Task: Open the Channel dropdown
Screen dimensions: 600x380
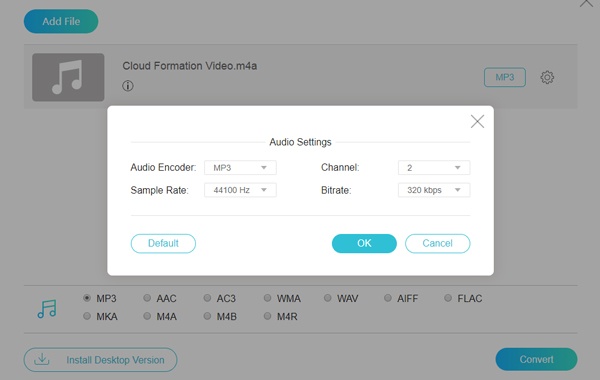Action: (434, 168)
